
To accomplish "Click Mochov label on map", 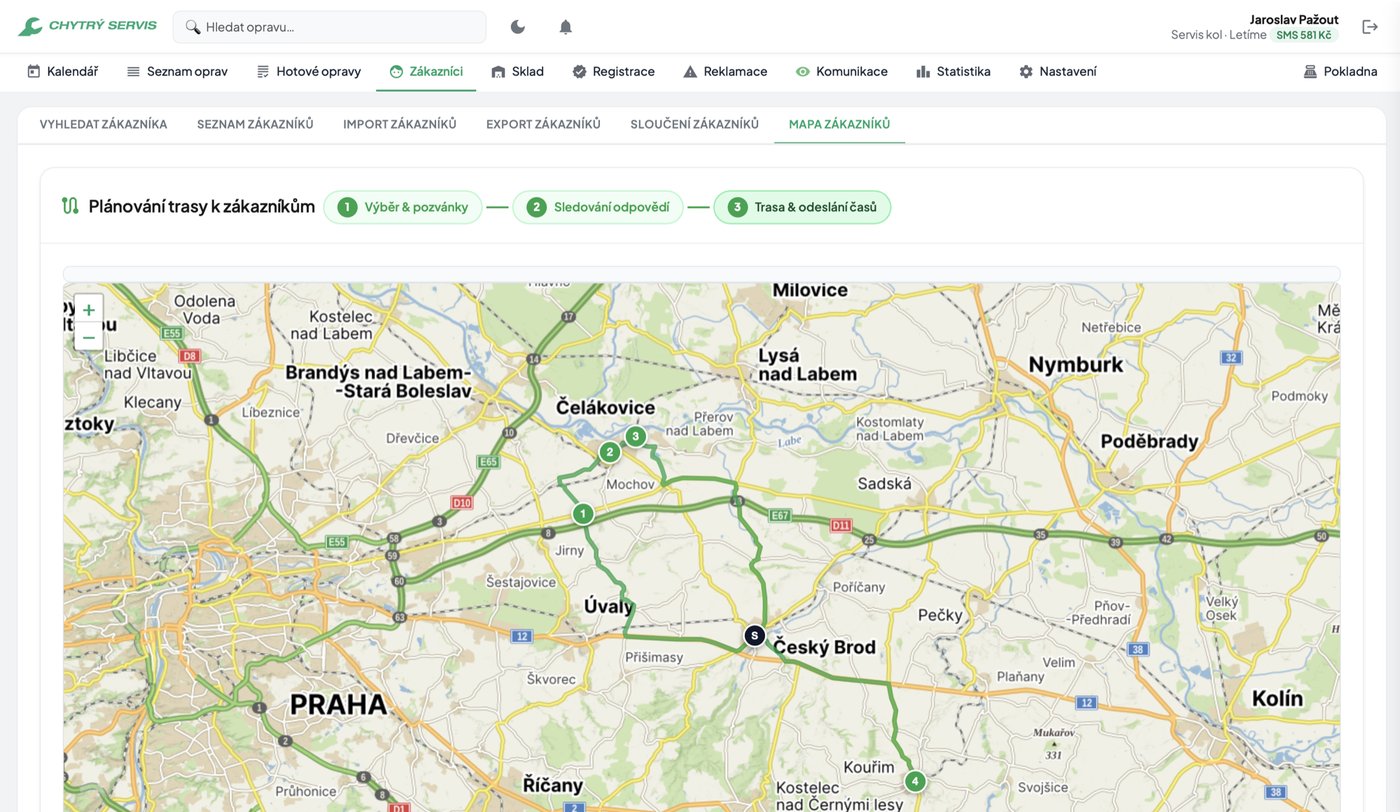I will pos(630,484).
